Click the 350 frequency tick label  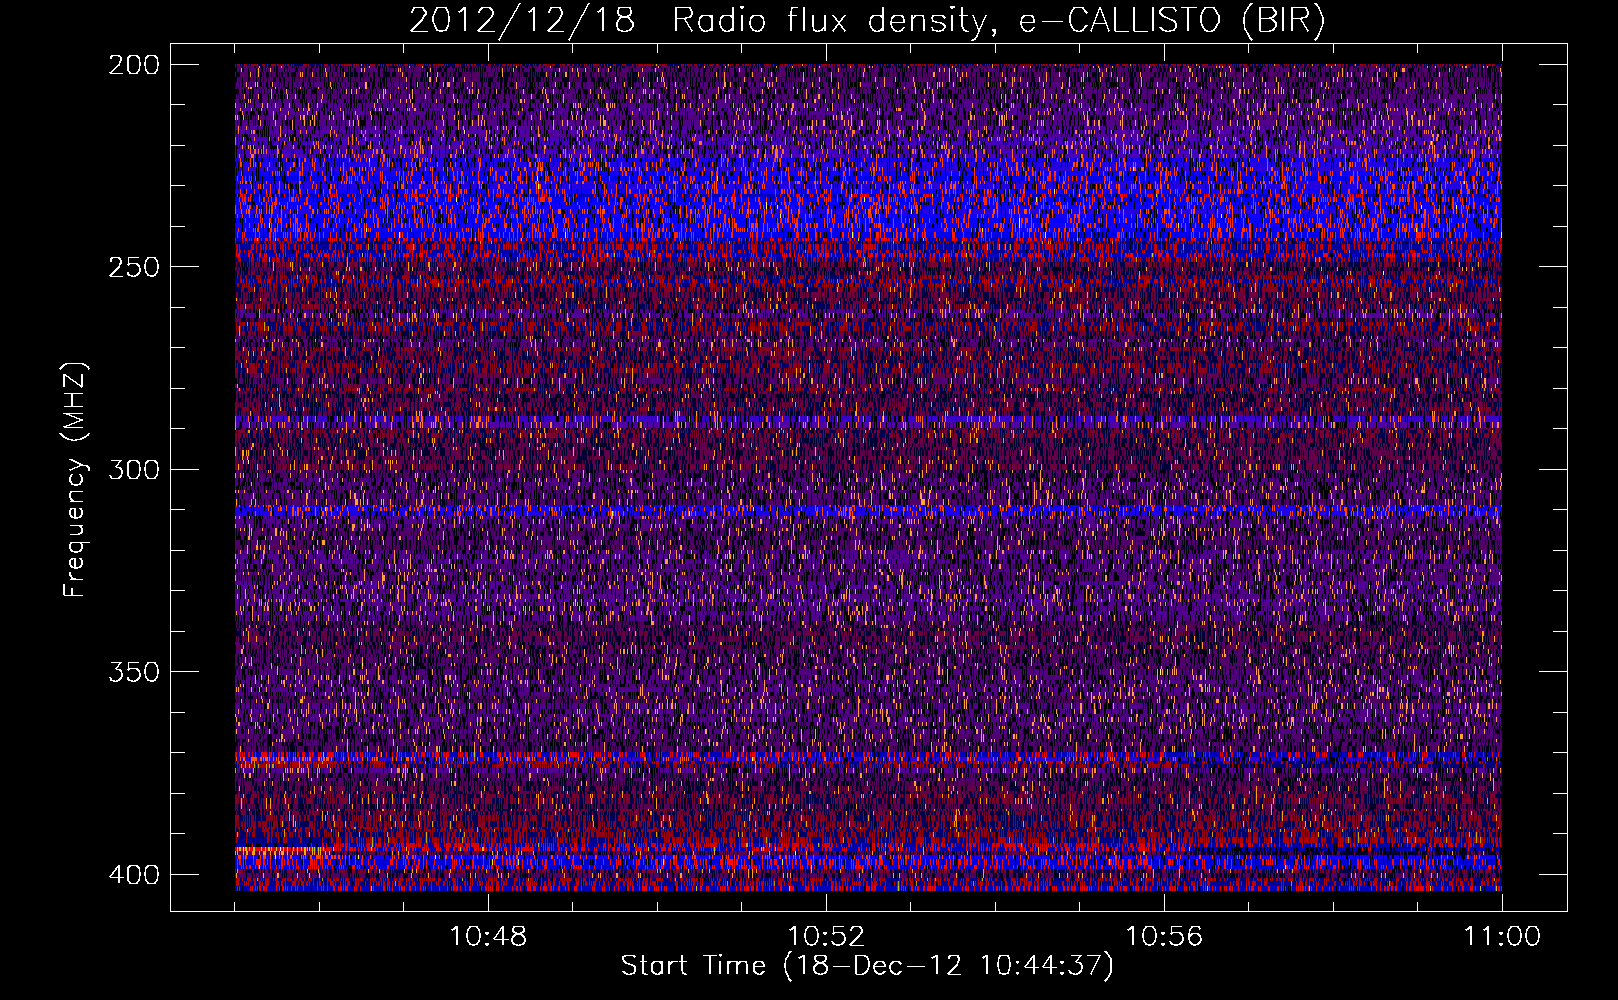tap(133, 671)
